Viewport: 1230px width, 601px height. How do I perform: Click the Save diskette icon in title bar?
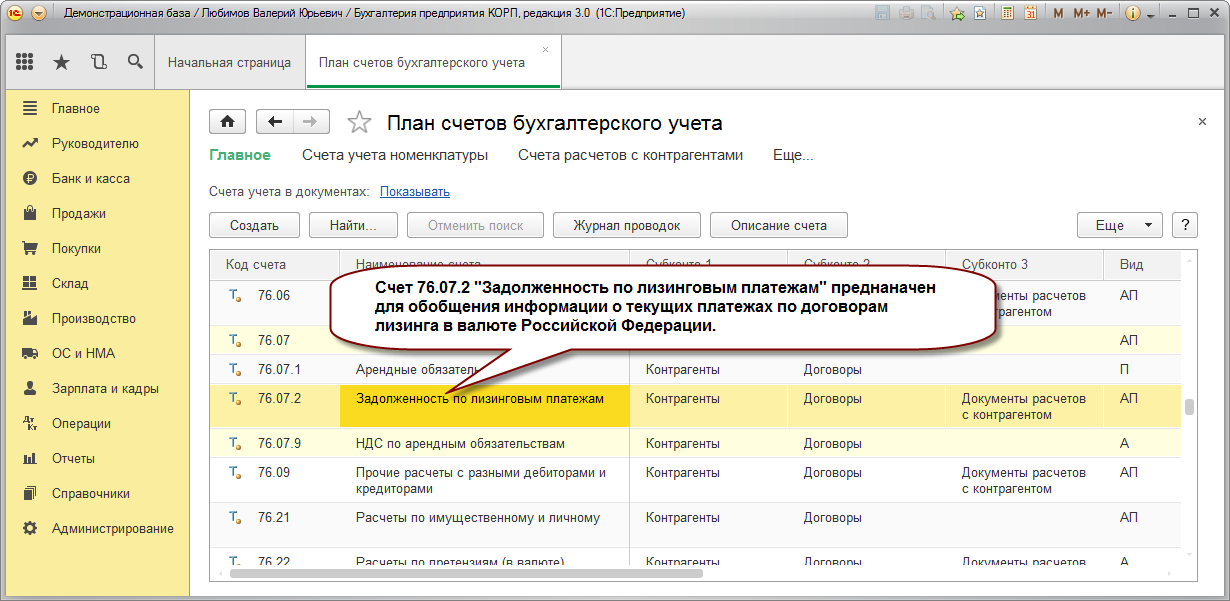click(x=883, y=14)
